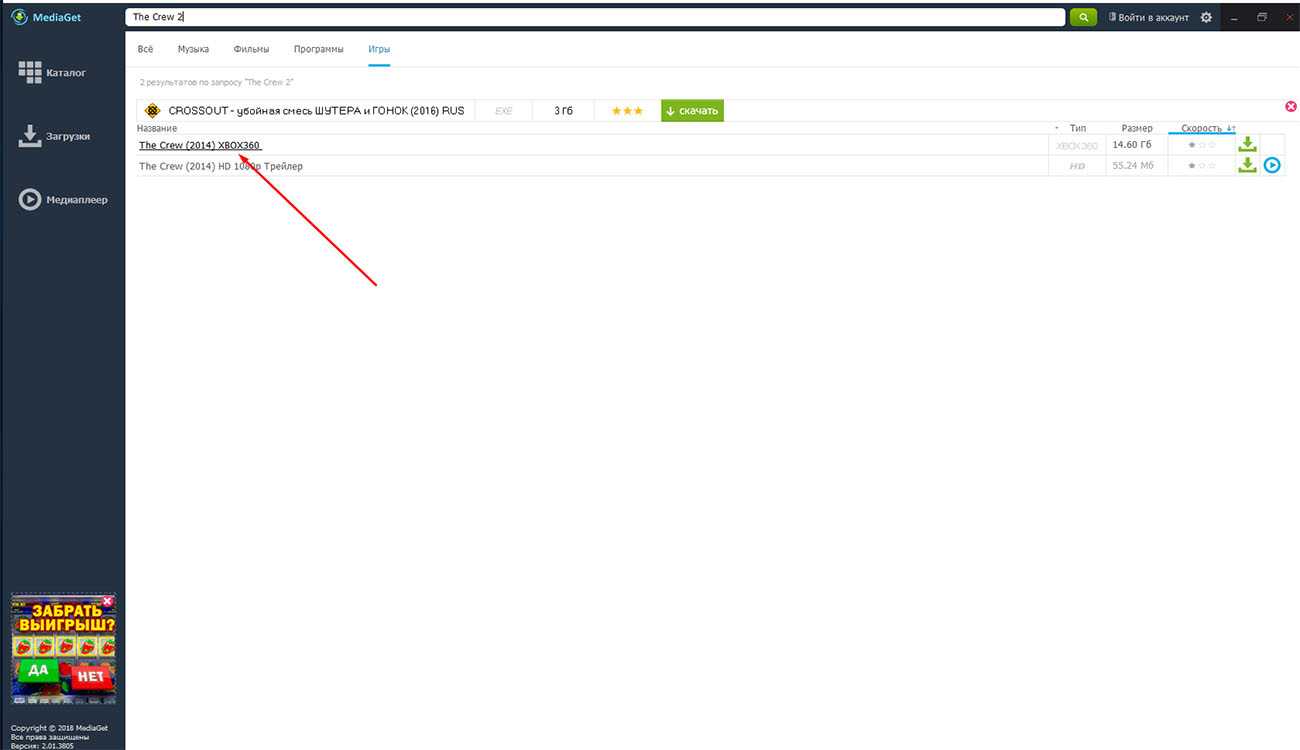
Task: Click the green скачать button for CROSSOUT
Action: click(x=692, y=110)
